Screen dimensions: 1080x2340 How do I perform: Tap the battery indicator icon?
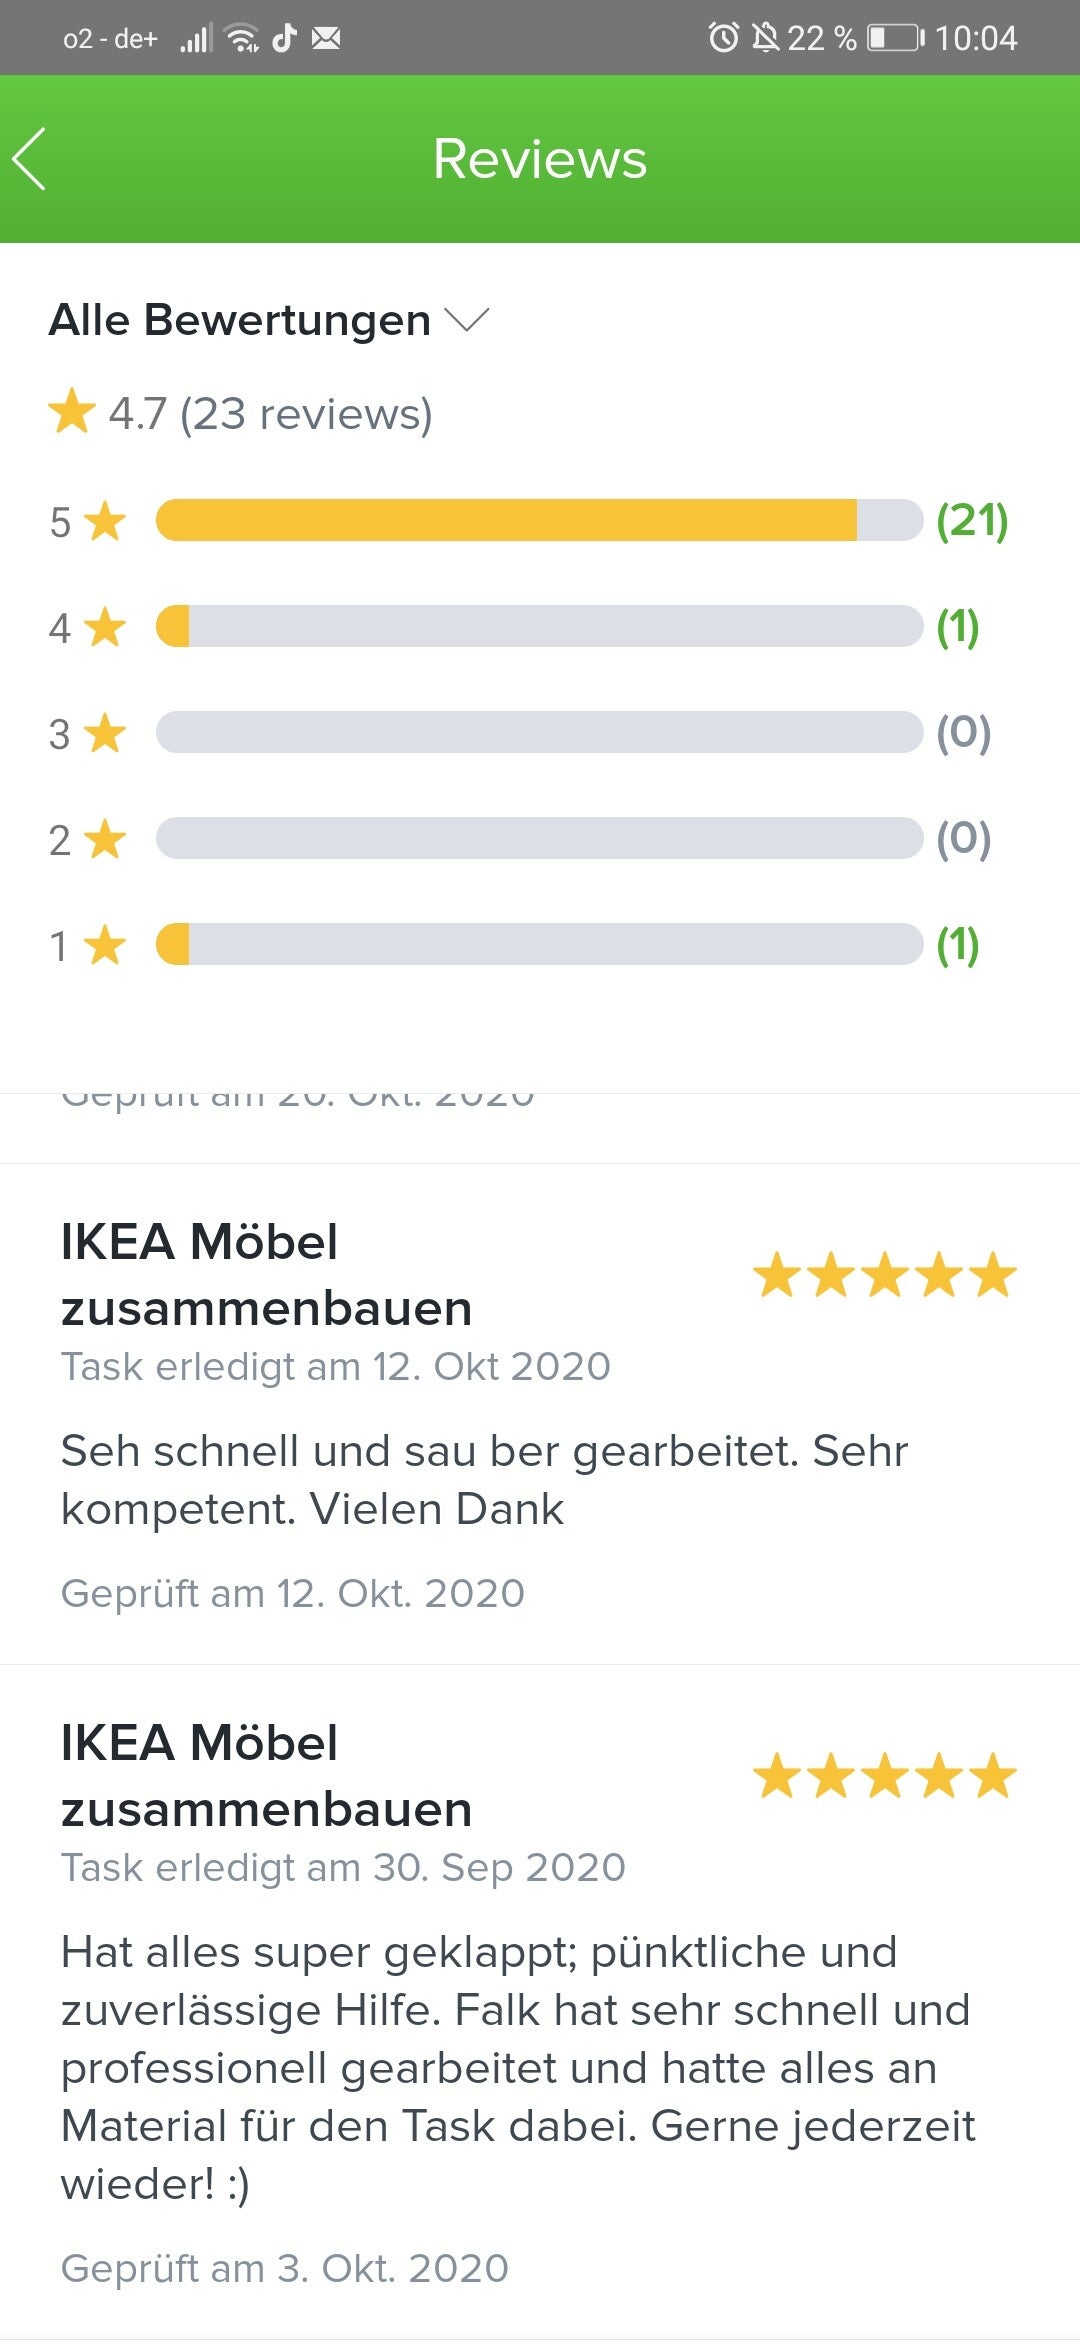895,38
